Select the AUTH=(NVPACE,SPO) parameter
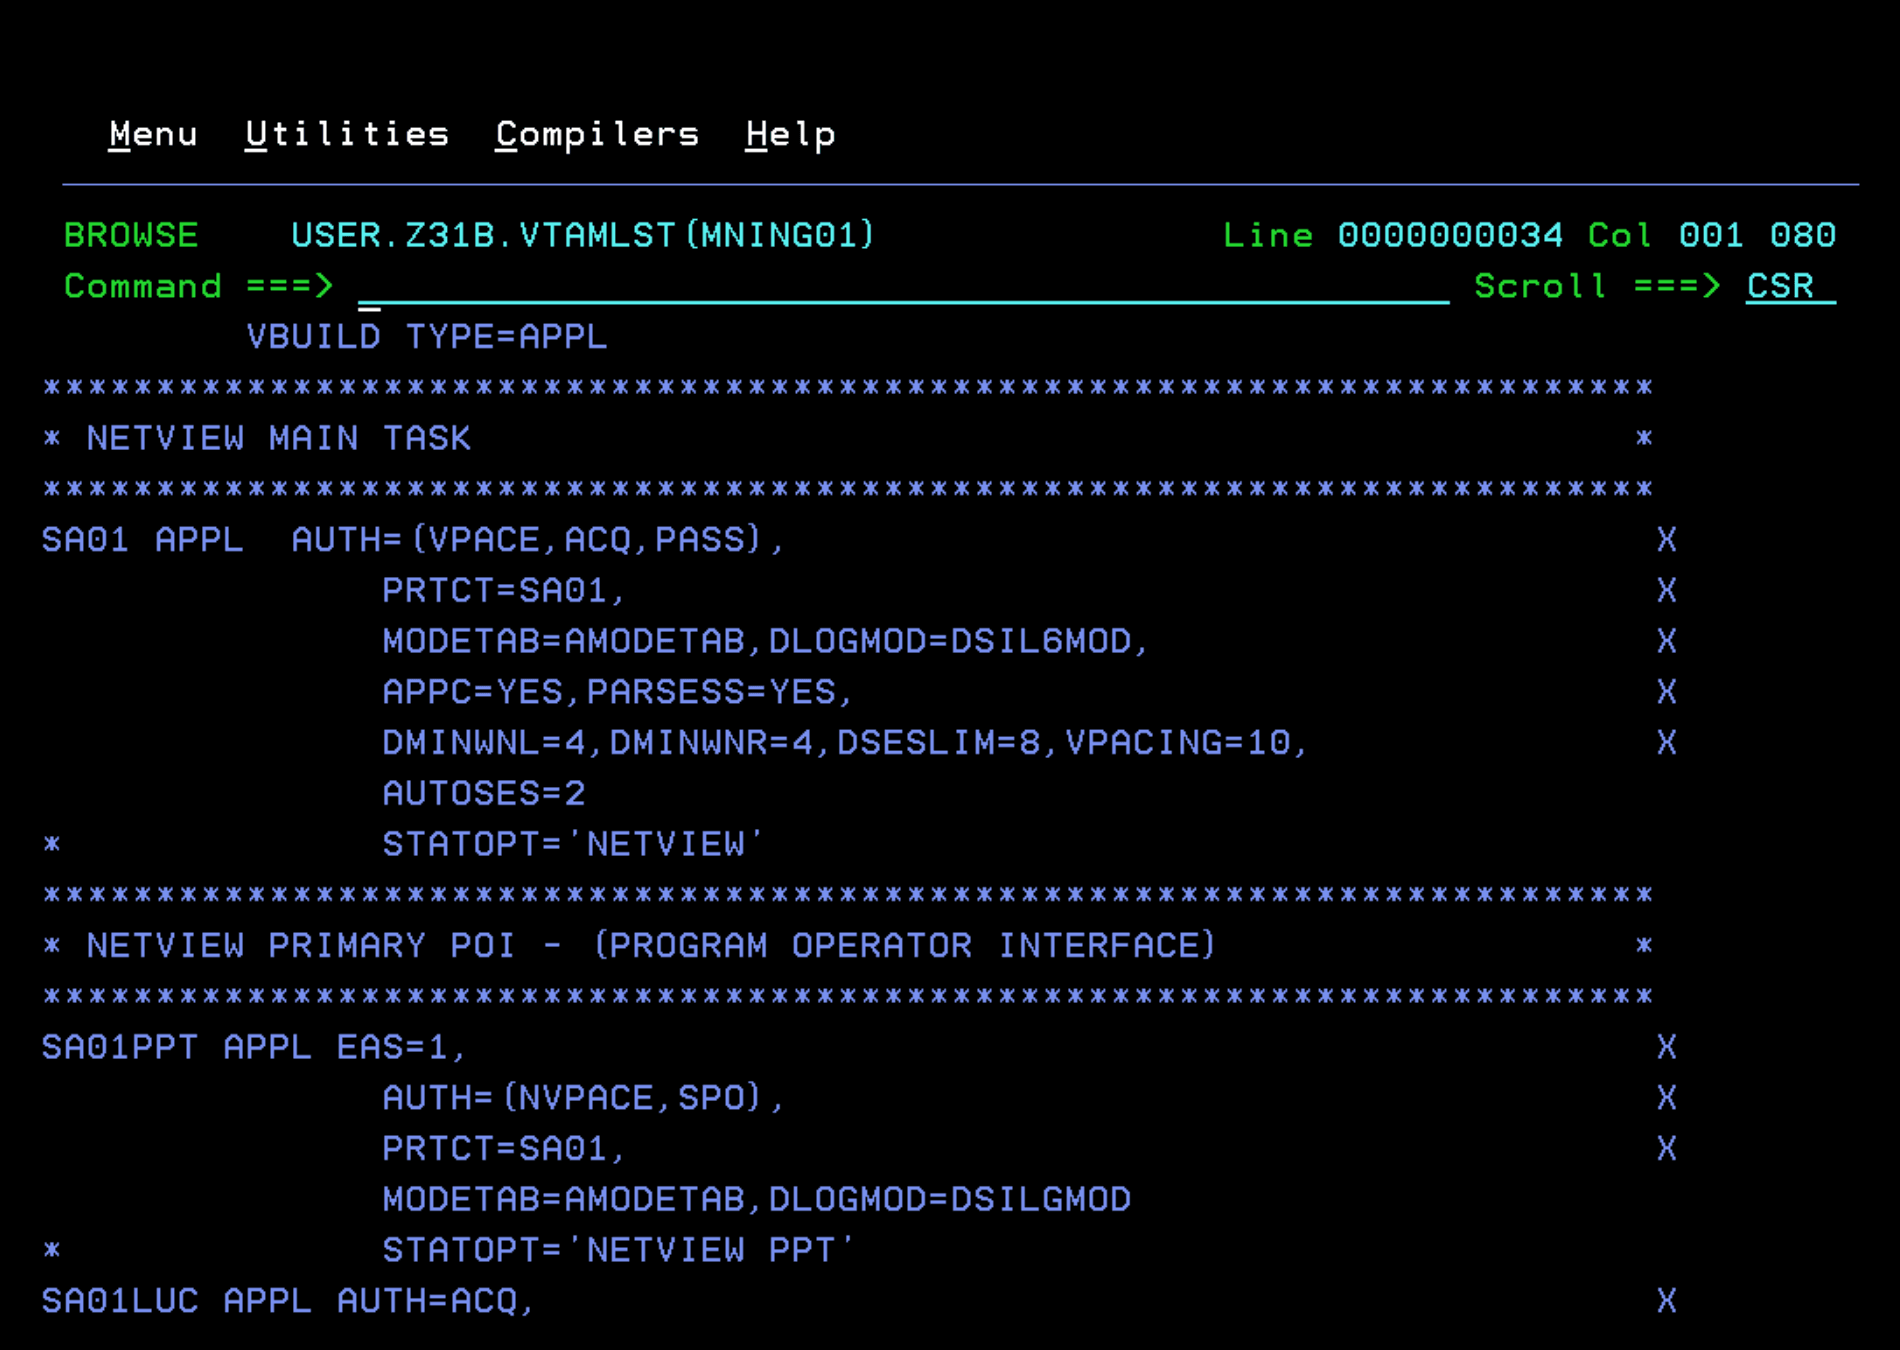This screenshot has height=1350, width=1900. coord(582,1098)
